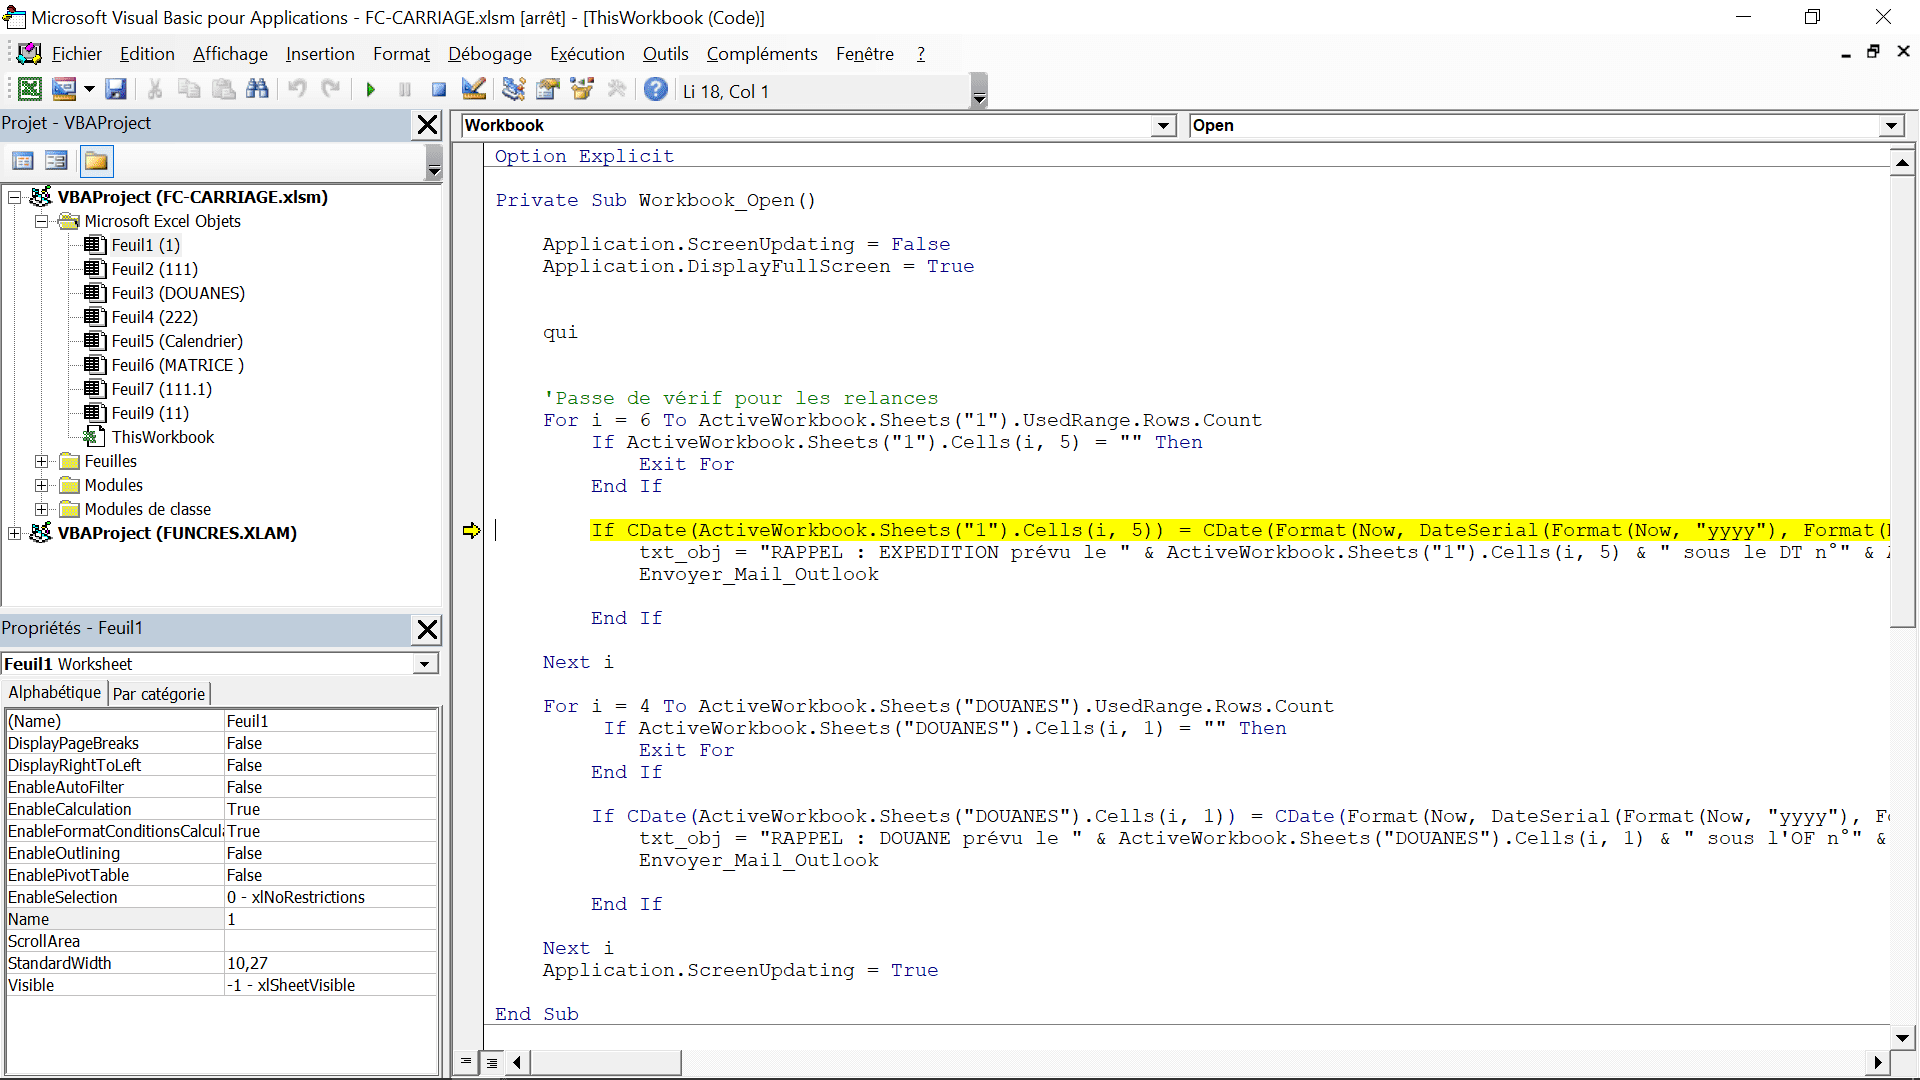The width and height of the screenshot is (1920, 1080).
Task: Select Feuil3 (DOUANES) in project tree
Action: click(177, 293)
